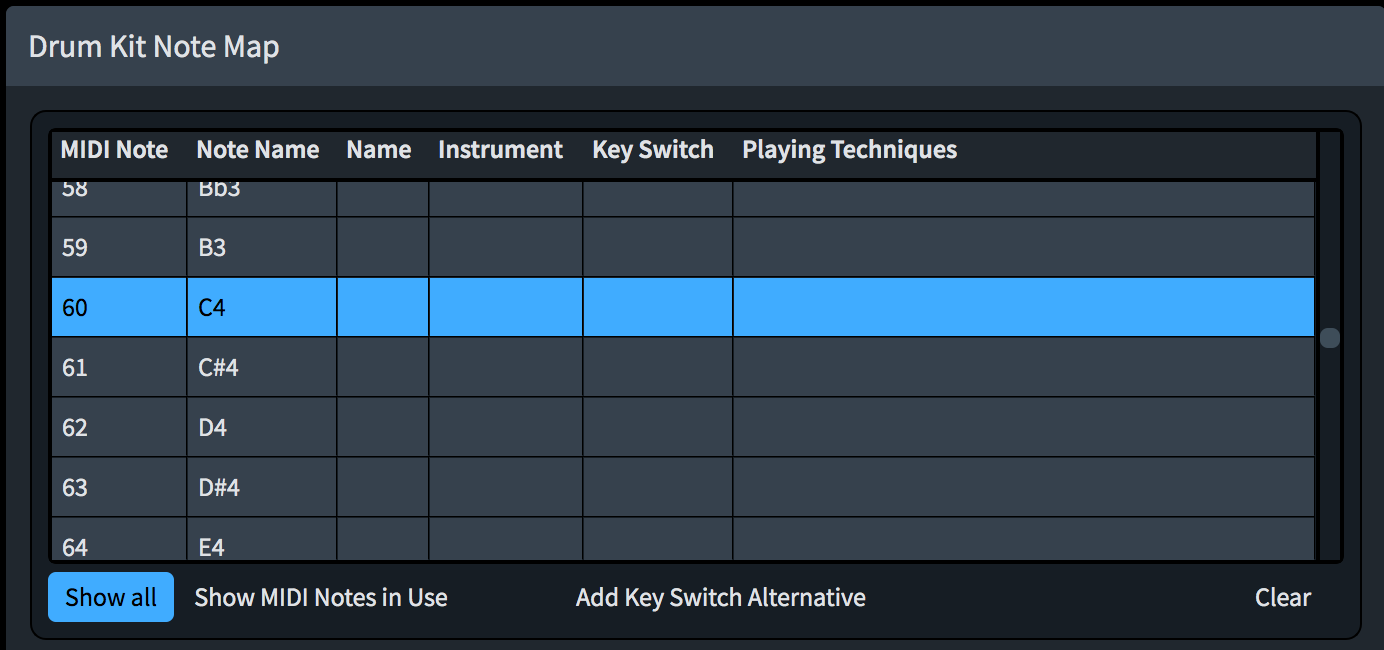The image size is (1384, 650).
Task: Click the Instrument column header
Action: pyautogui.click(x=500, y=150)
